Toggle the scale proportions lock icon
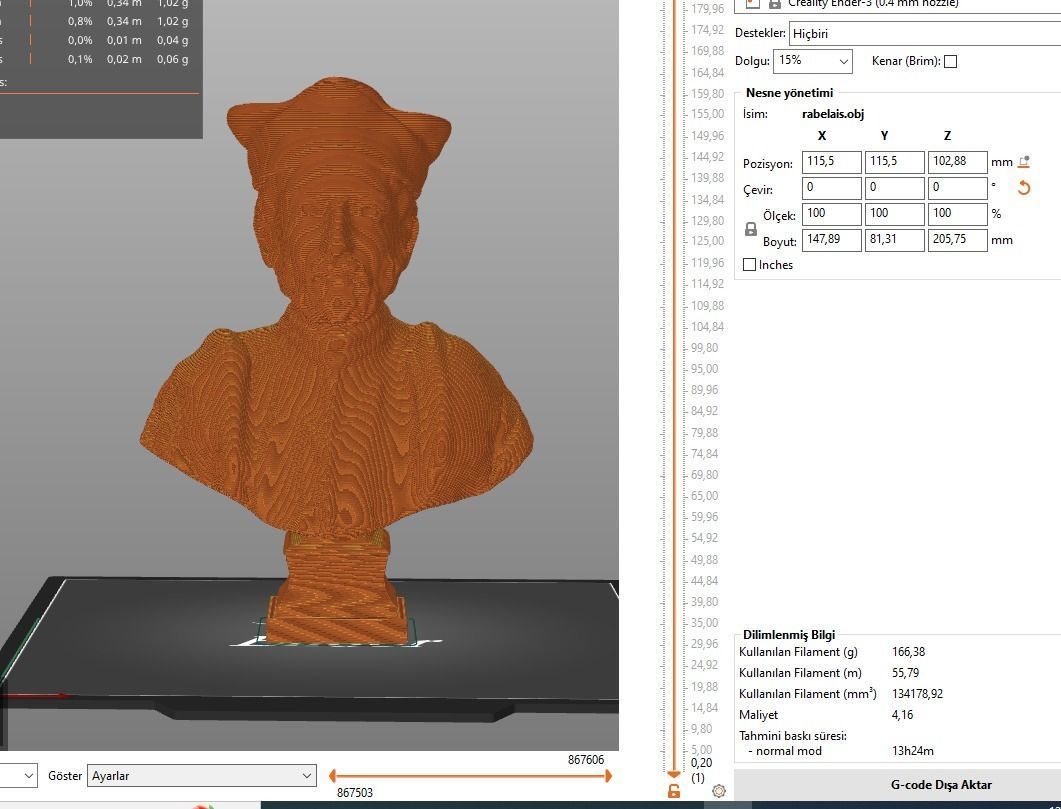Screen dimensions: 1061x809 (x=750, y=229)
